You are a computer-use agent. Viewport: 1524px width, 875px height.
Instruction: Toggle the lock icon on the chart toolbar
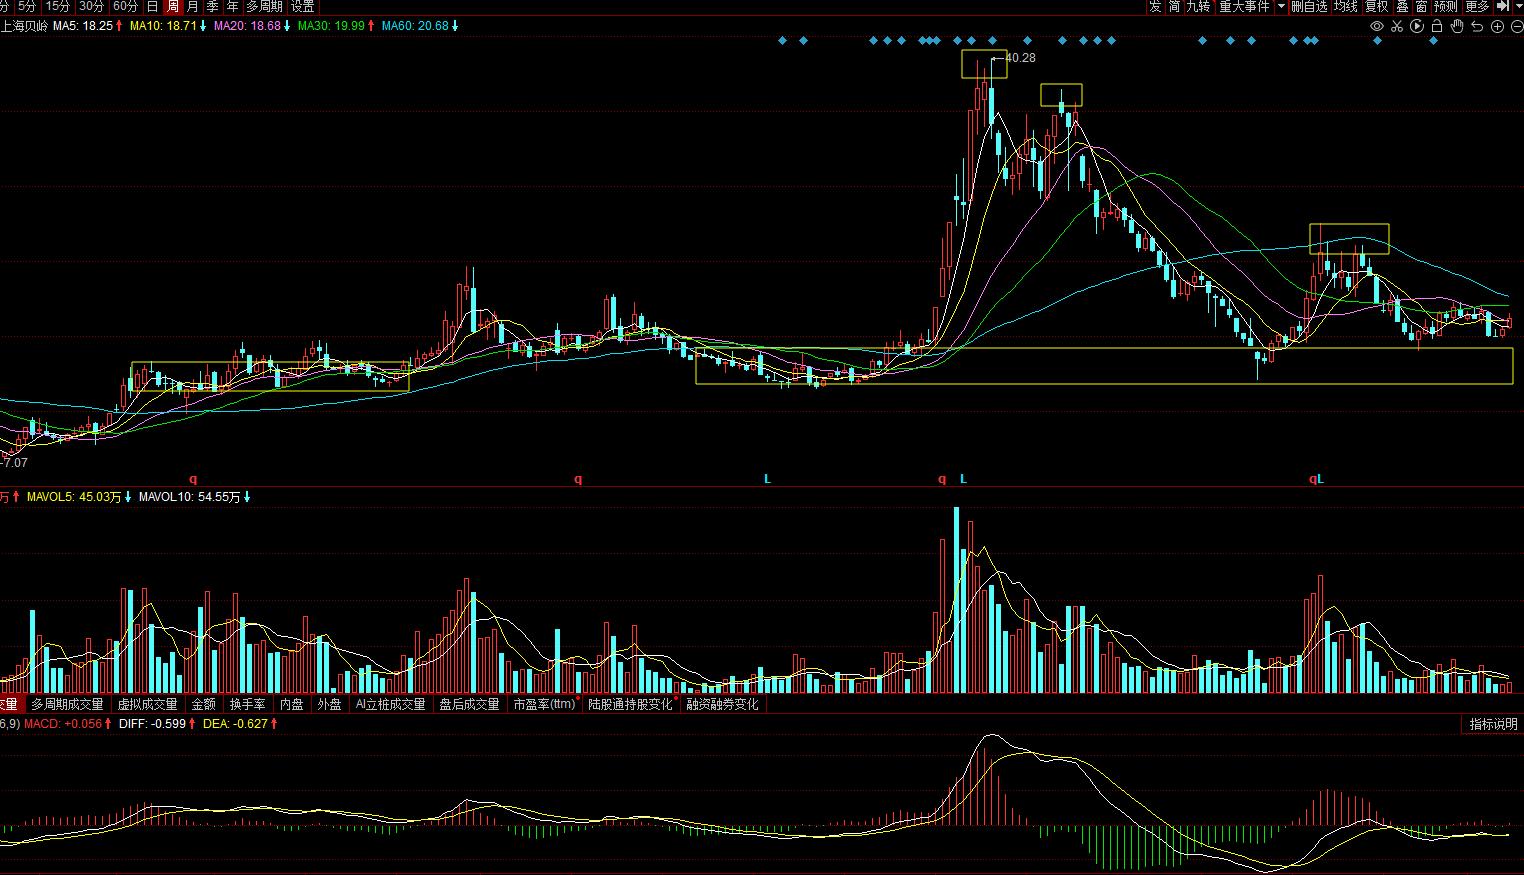tap(1437, 26)
